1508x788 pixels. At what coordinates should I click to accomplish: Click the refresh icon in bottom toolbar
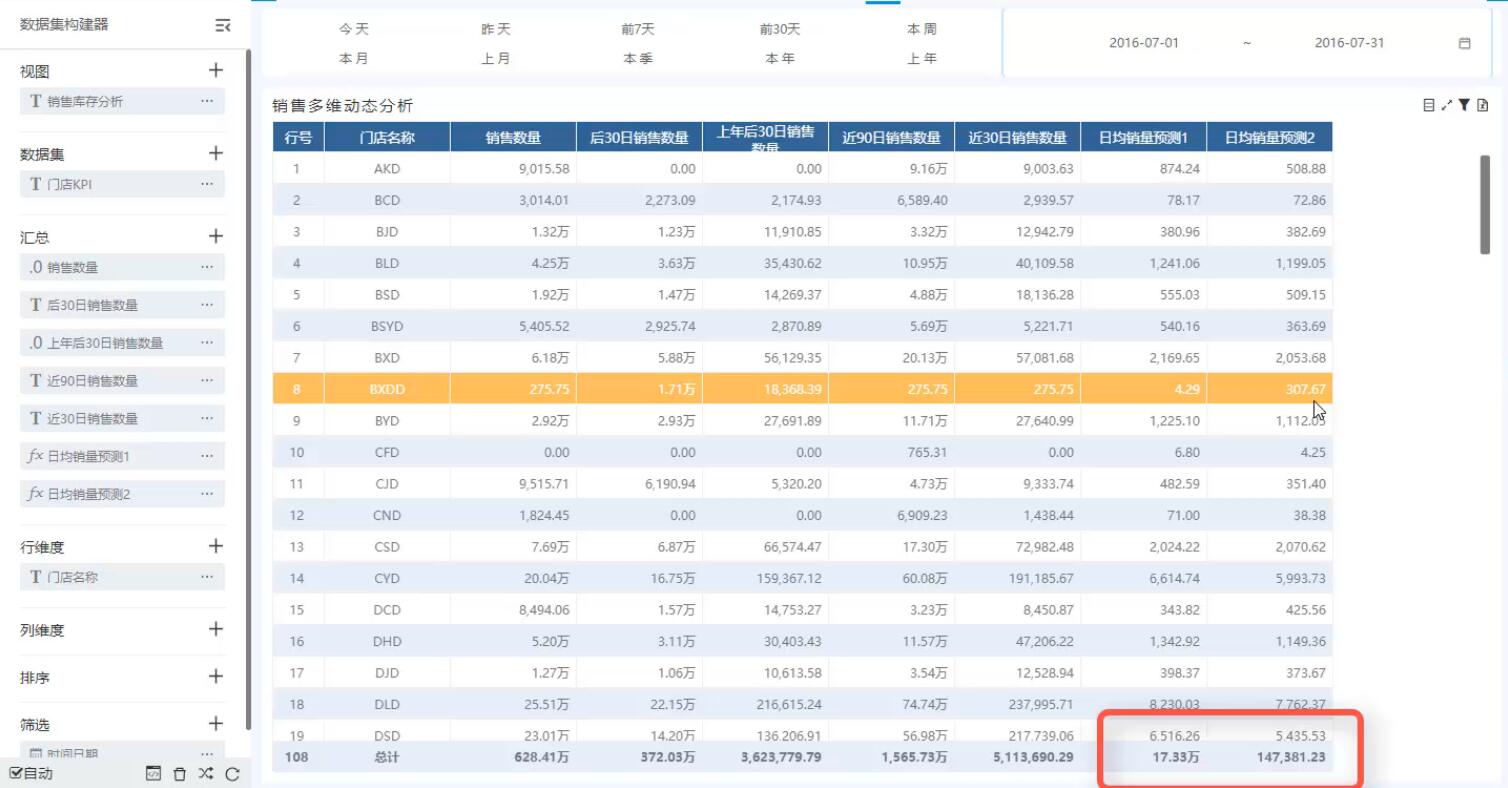[232, 773]
